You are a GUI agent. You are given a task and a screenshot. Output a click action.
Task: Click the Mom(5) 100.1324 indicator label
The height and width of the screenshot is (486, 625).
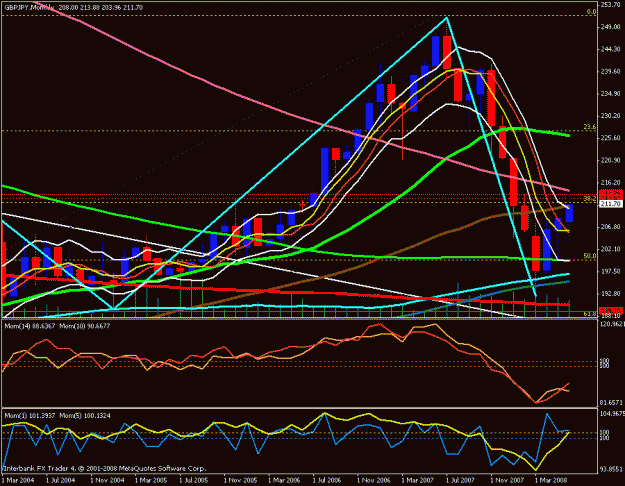pyautogui.click(x=85, y=415)
